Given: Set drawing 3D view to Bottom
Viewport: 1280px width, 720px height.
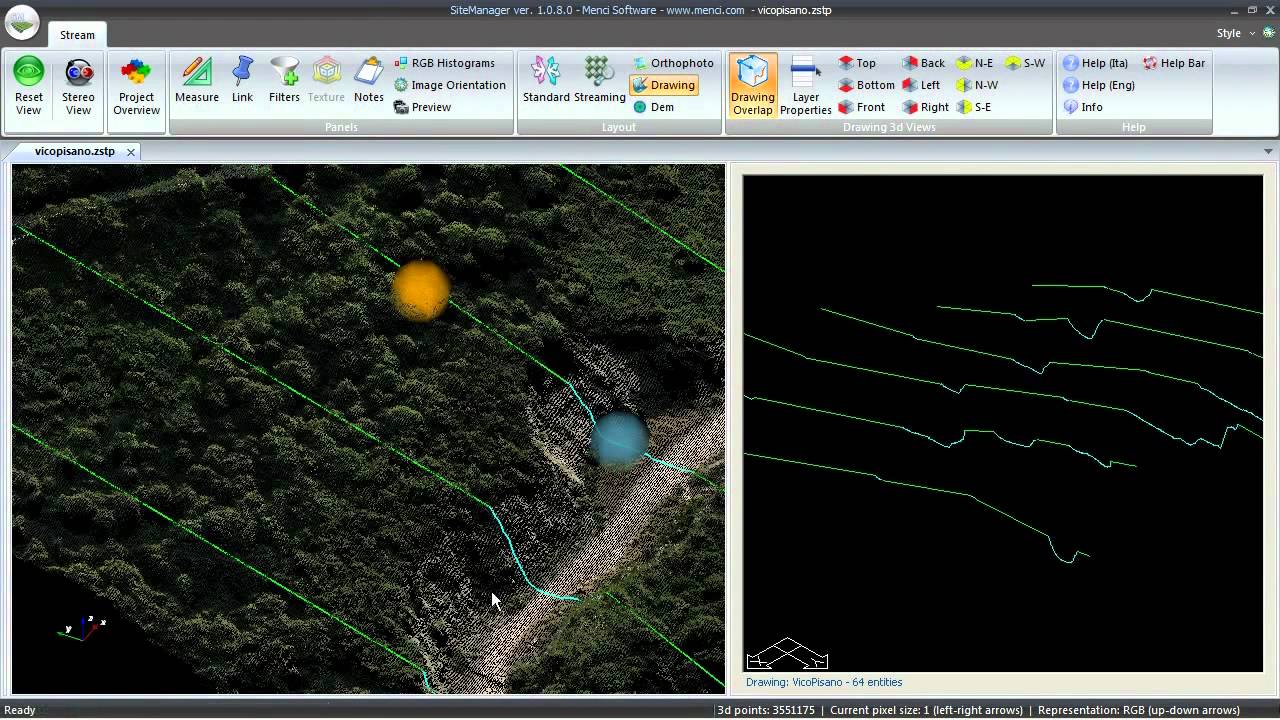Looking at the screenshot, I should point(866,85).
